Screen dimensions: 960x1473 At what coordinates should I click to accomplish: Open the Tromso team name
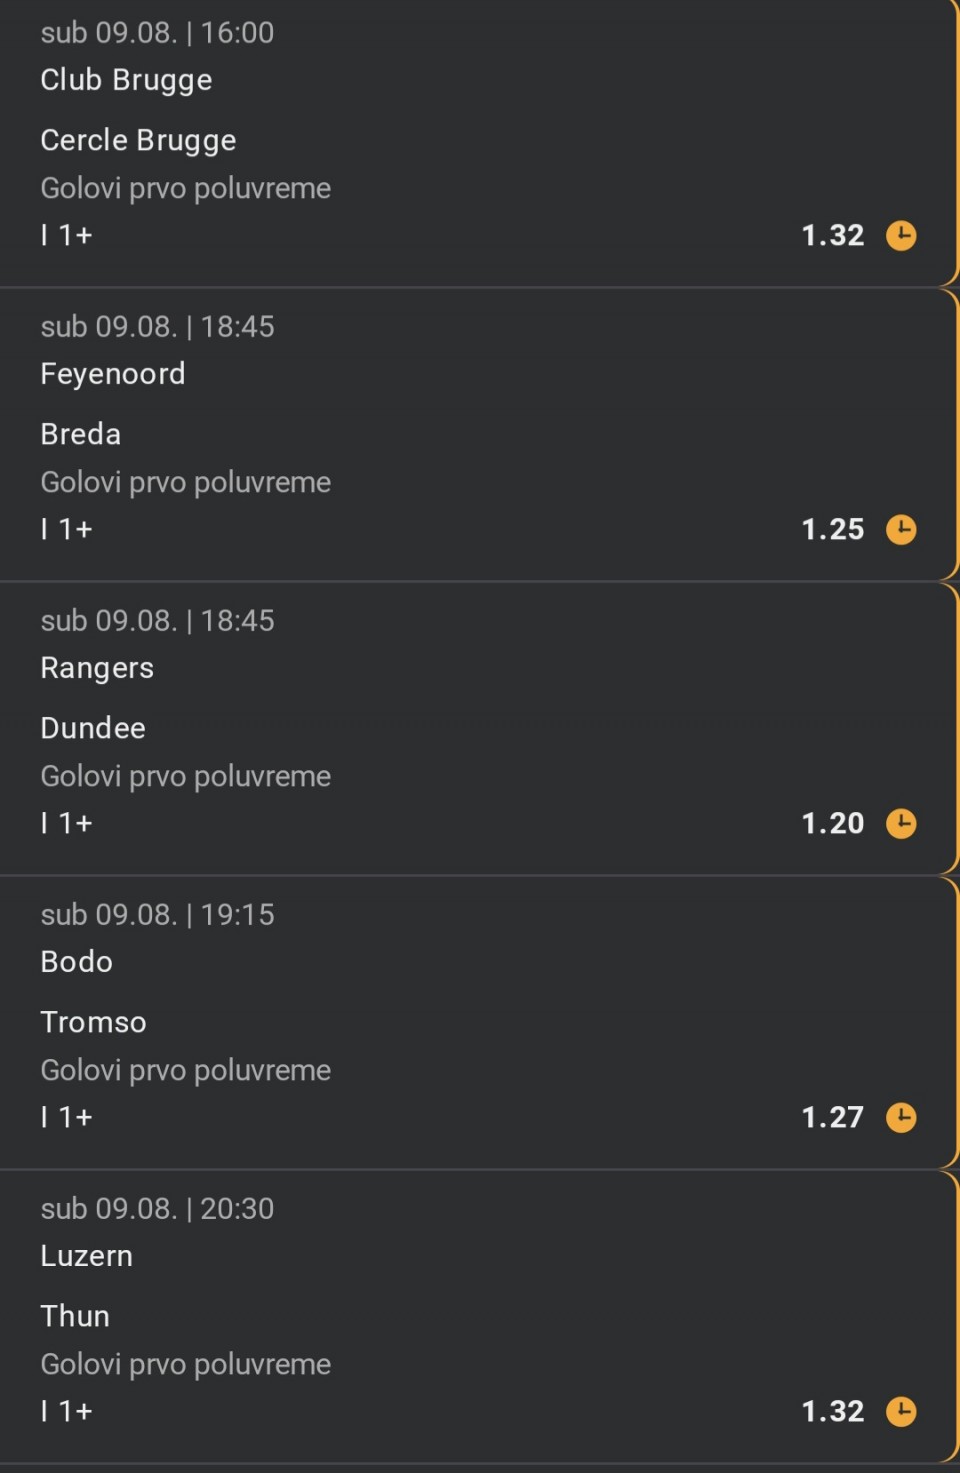point(94,1022)
